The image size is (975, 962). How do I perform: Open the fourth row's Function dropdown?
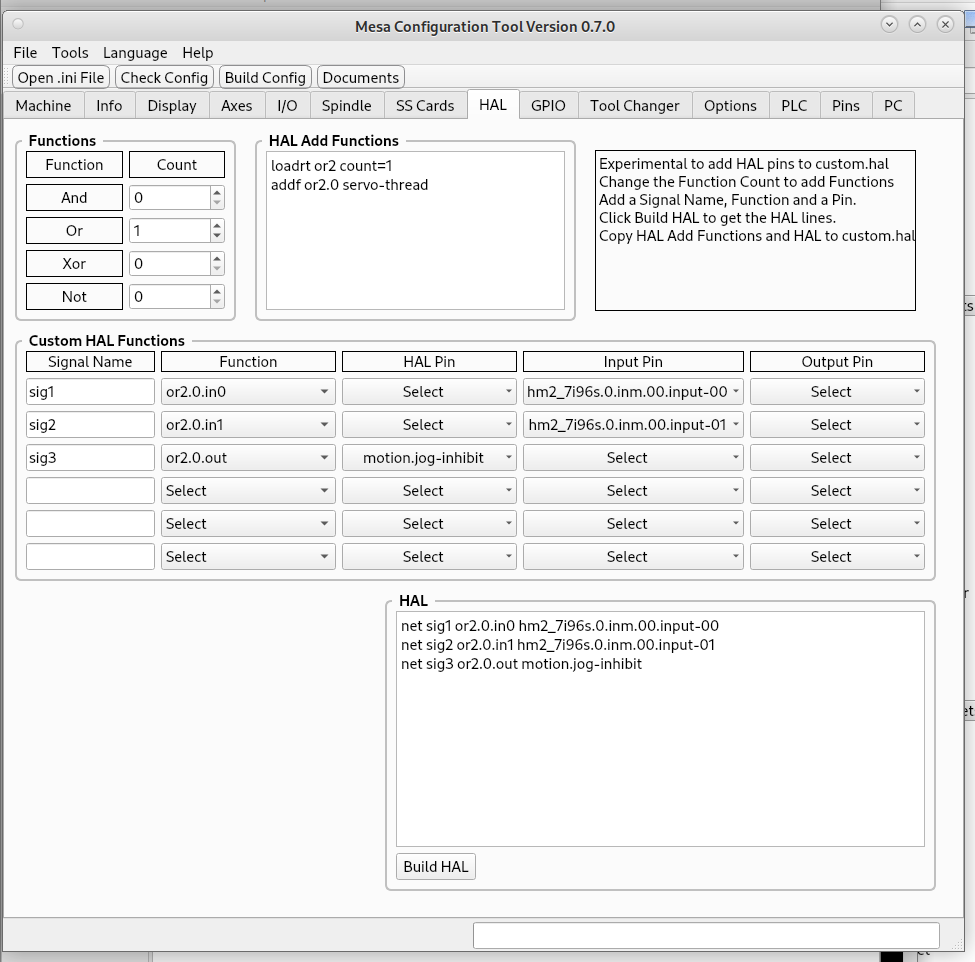248,491
